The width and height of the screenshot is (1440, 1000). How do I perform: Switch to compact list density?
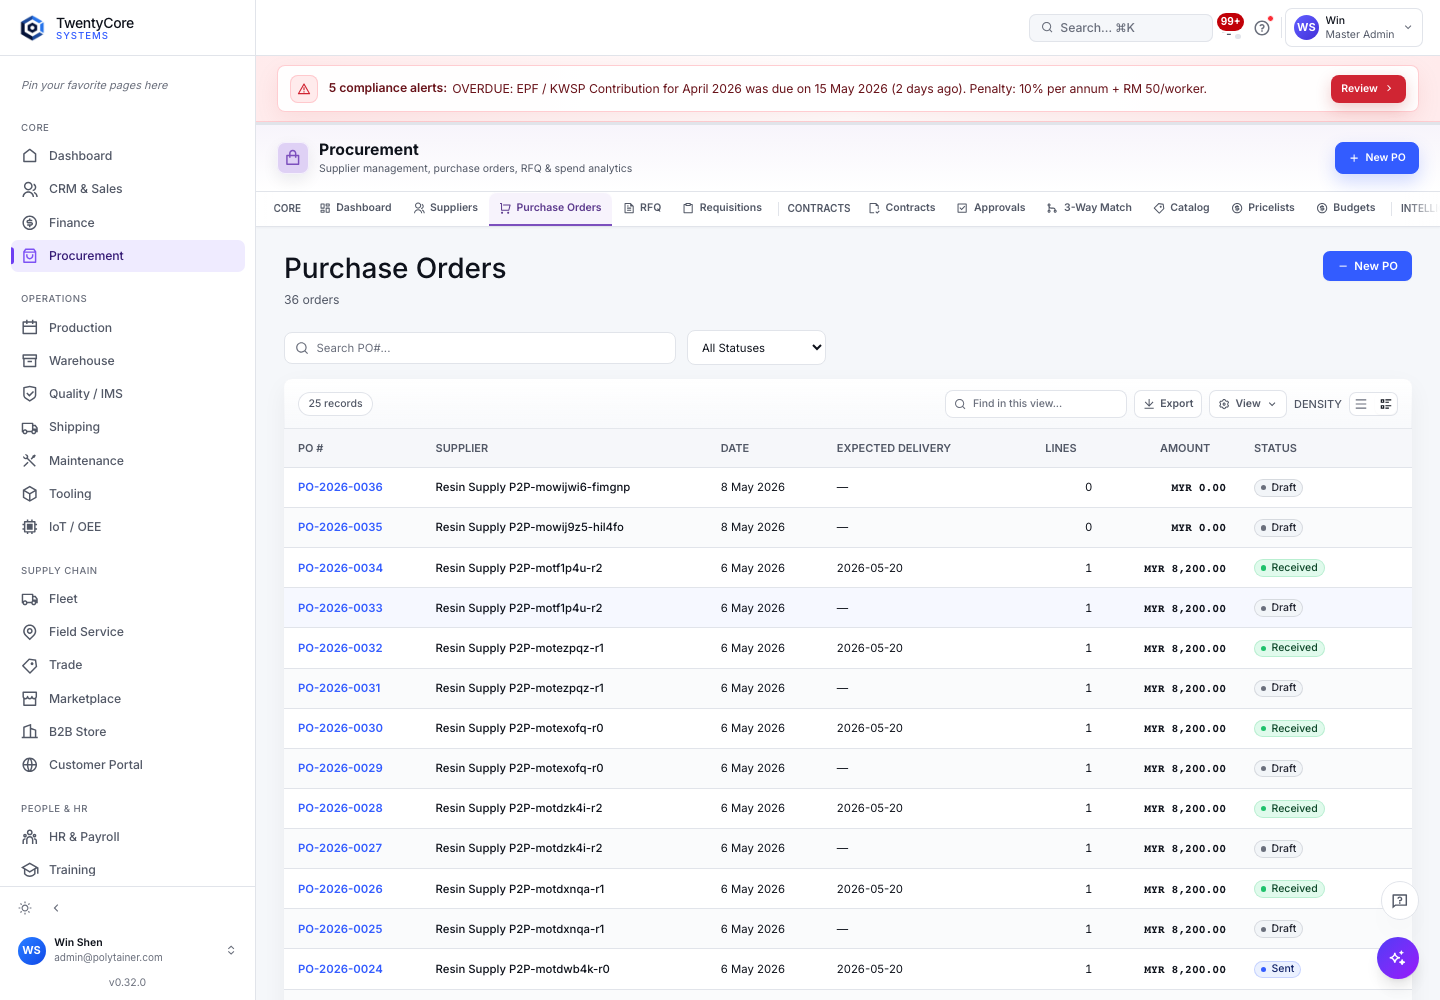tap(1361, 404)
